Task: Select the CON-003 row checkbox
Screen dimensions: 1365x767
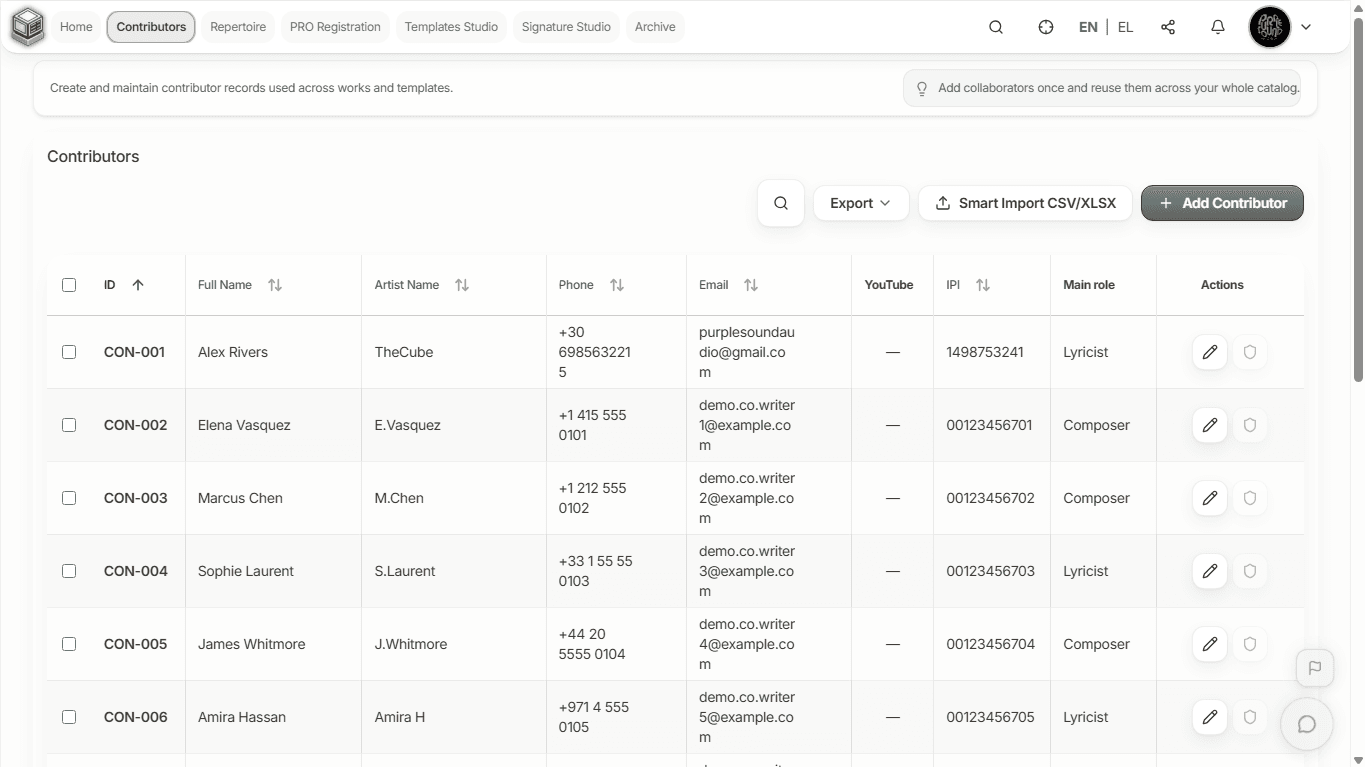Action: coord(69,498)
